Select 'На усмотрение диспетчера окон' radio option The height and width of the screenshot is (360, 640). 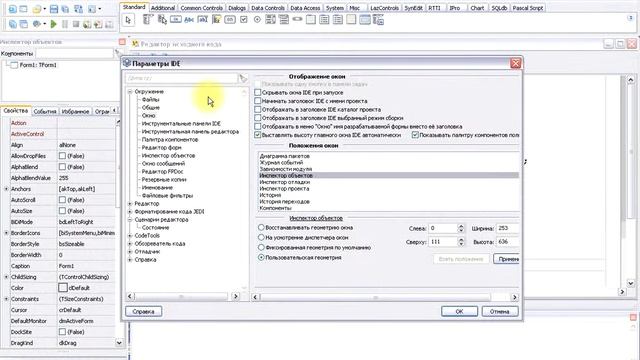(261, 237)
